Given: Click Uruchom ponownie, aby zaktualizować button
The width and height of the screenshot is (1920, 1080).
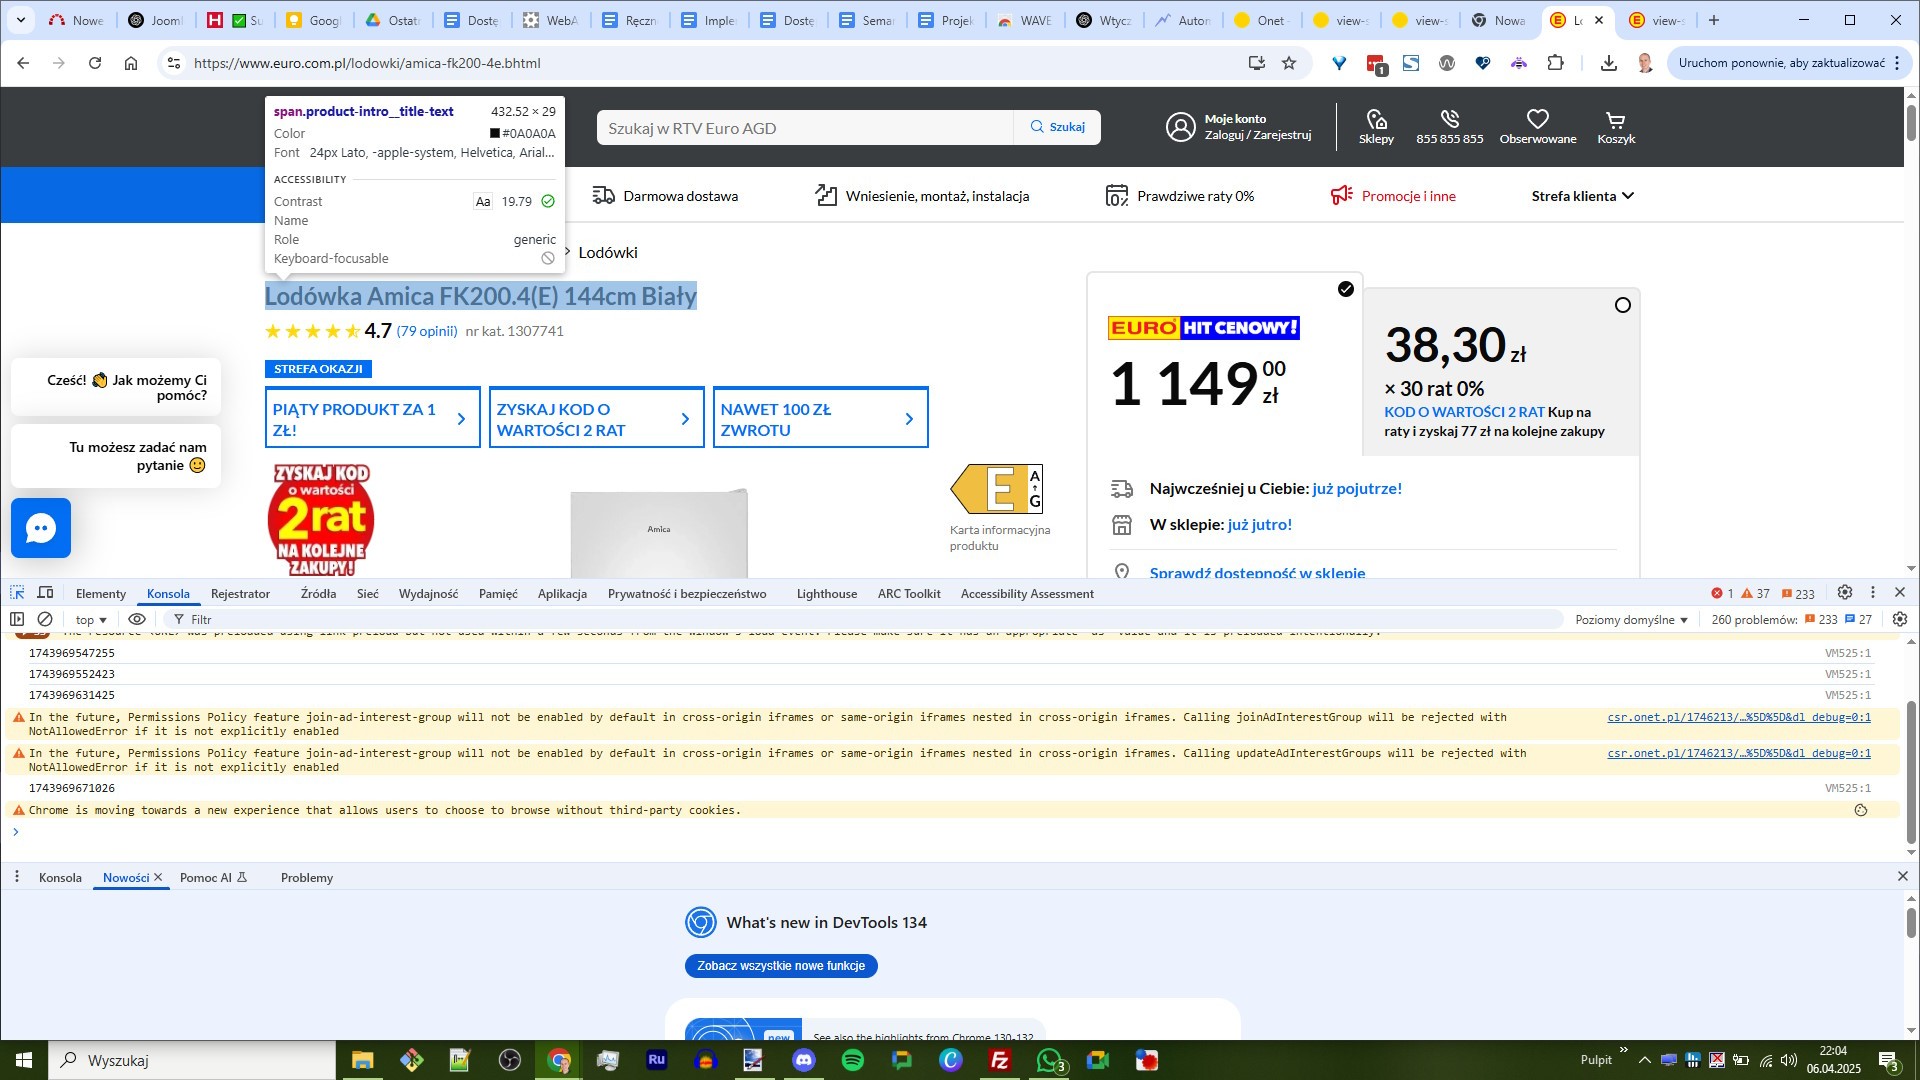Looking at the screenshot, I should point(1781,63).
